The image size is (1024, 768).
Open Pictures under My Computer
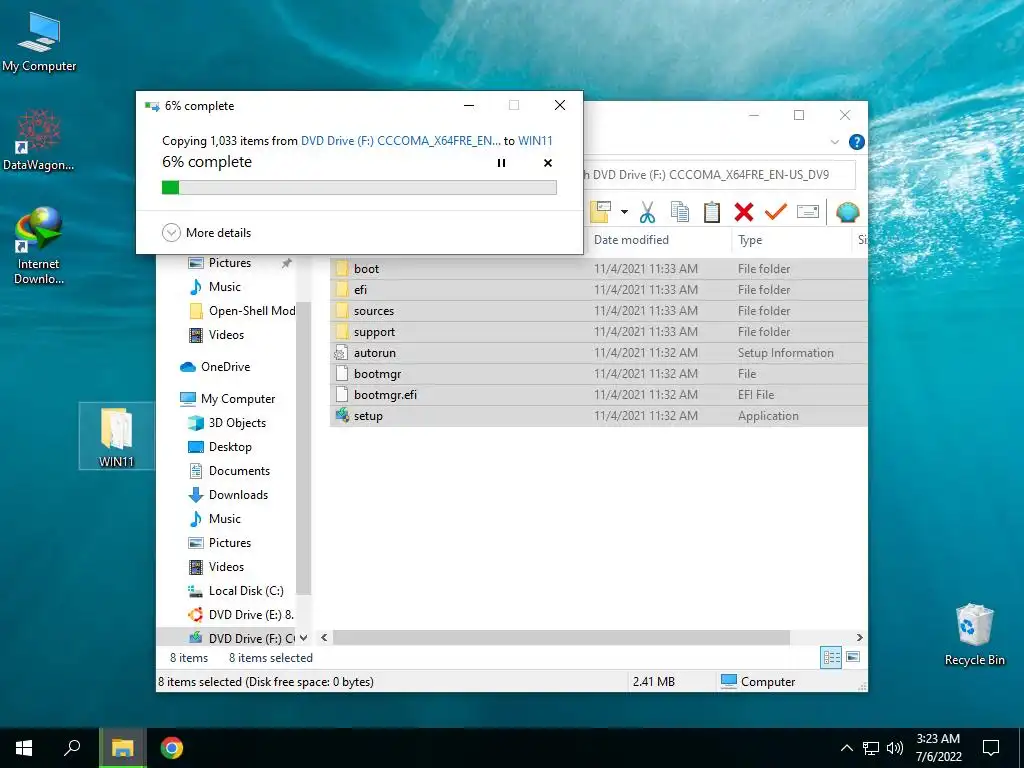(x=219, y=543)
